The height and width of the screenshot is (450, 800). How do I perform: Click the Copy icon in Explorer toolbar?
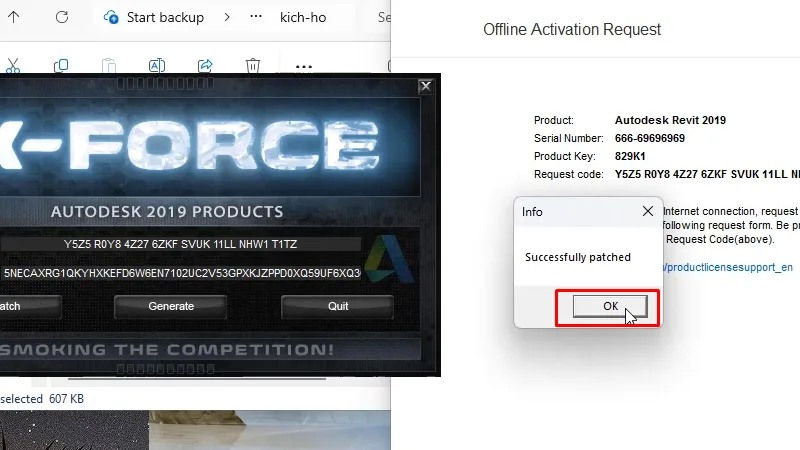pos(61,66)
